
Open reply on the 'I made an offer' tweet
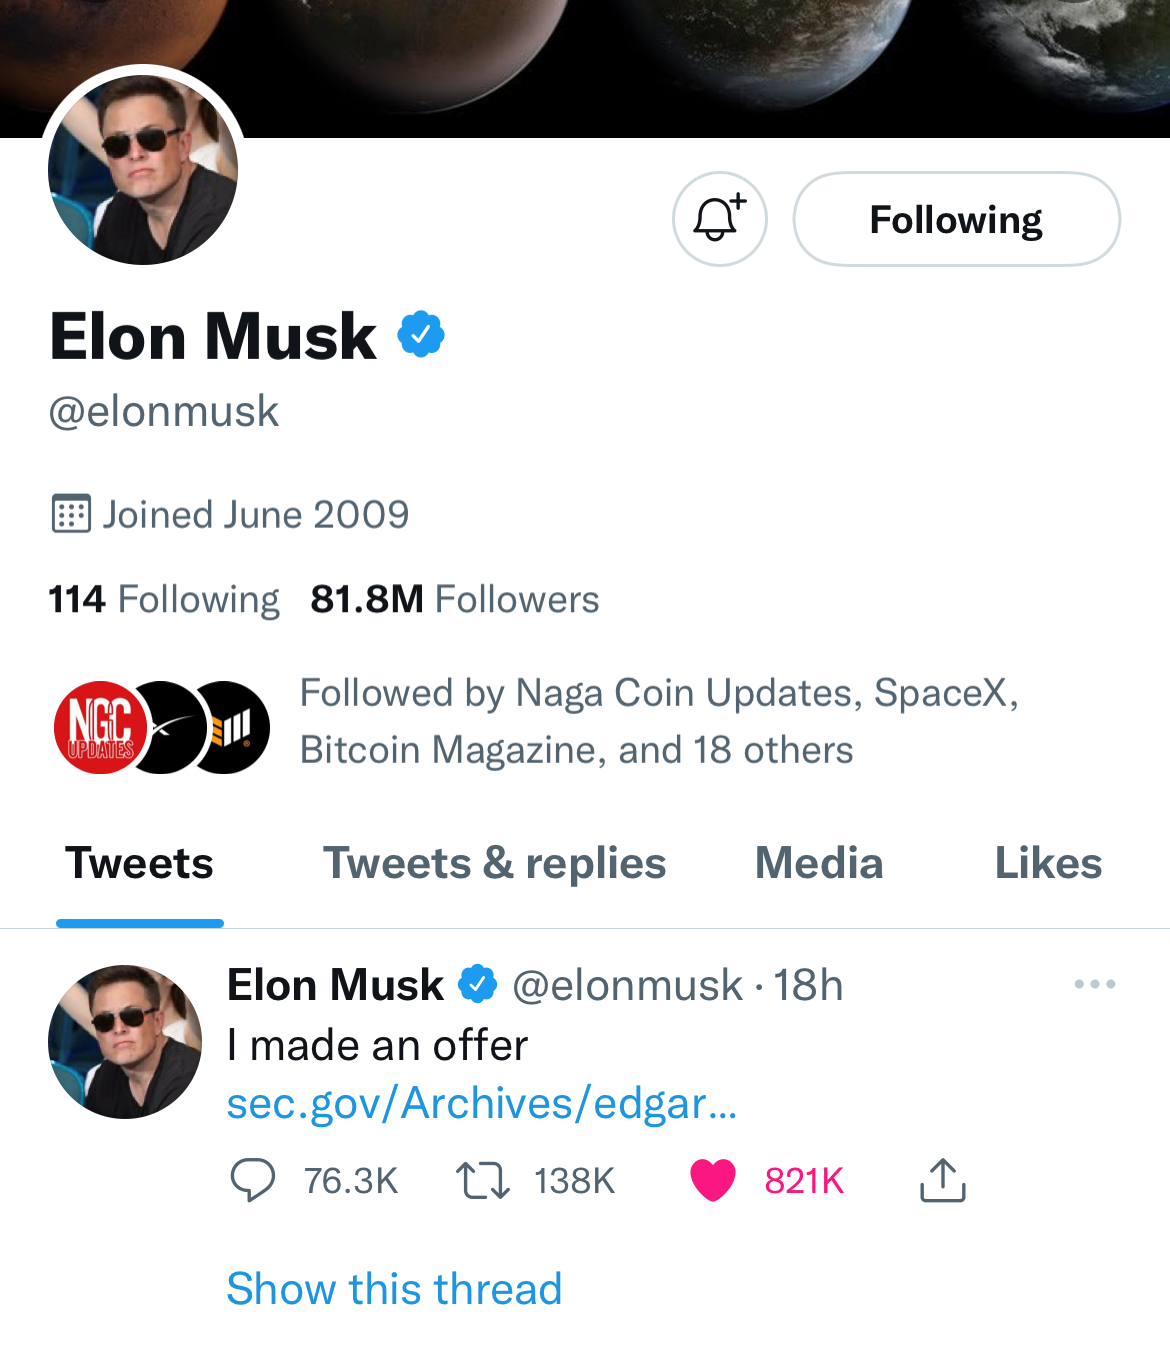point(252,1180)
